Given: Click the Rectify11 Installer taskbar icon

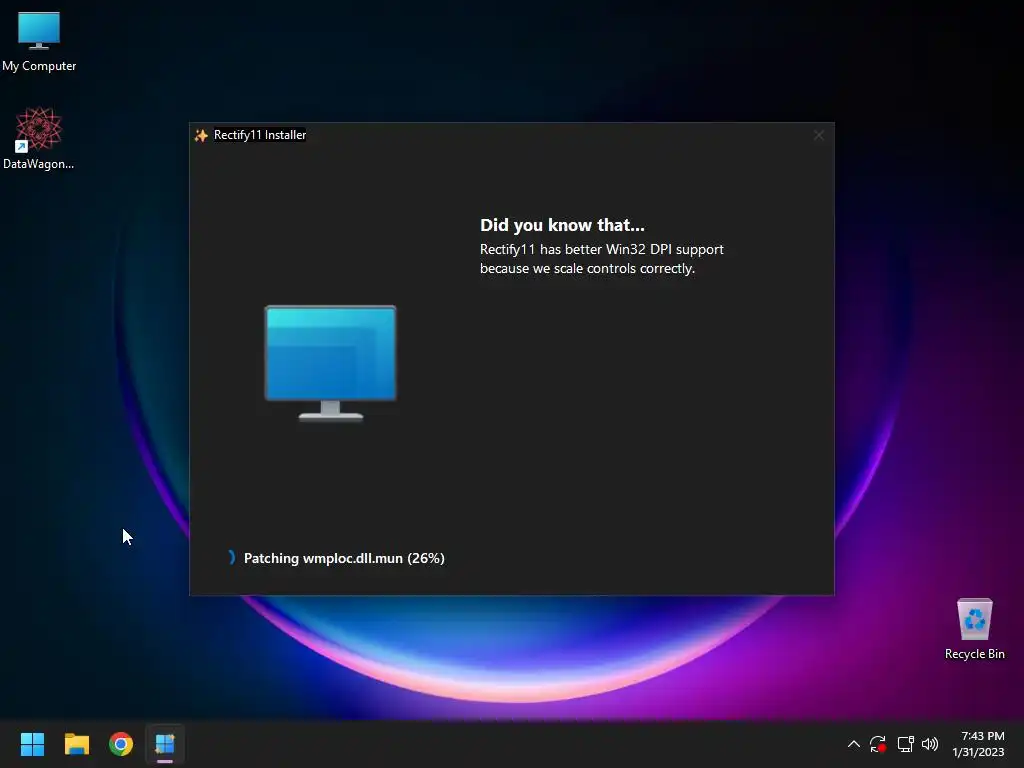Looking at the screenshot, I should [x=165, y=744].
